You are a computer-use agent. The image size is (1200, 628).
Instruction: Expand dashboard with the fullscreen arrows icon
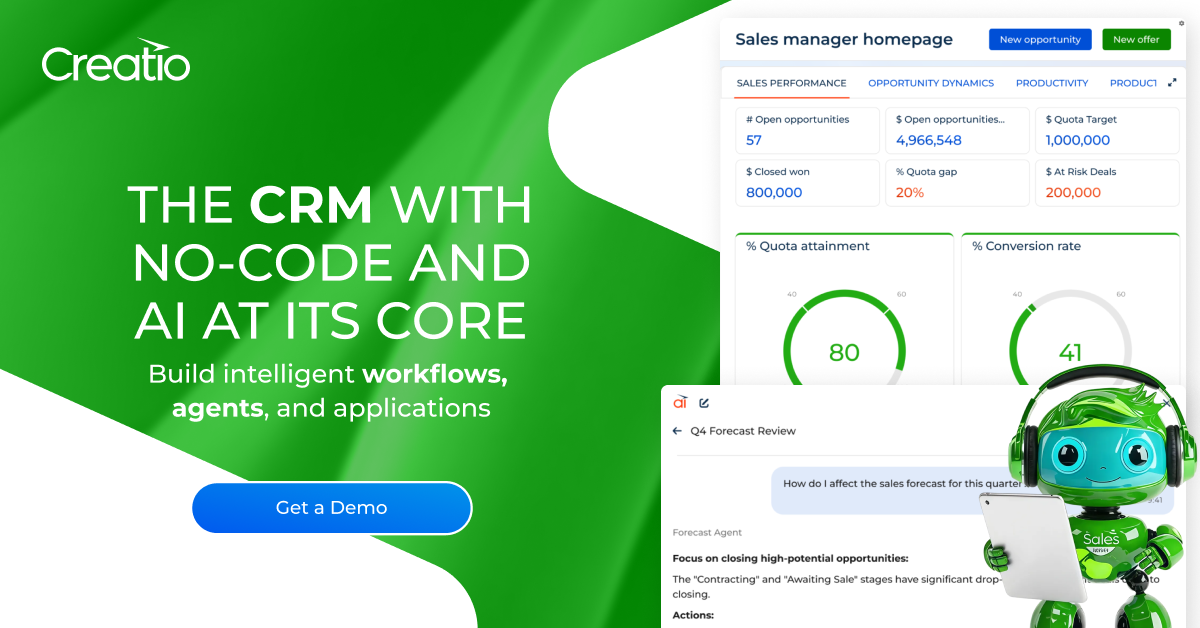[x=1172, y=83]
